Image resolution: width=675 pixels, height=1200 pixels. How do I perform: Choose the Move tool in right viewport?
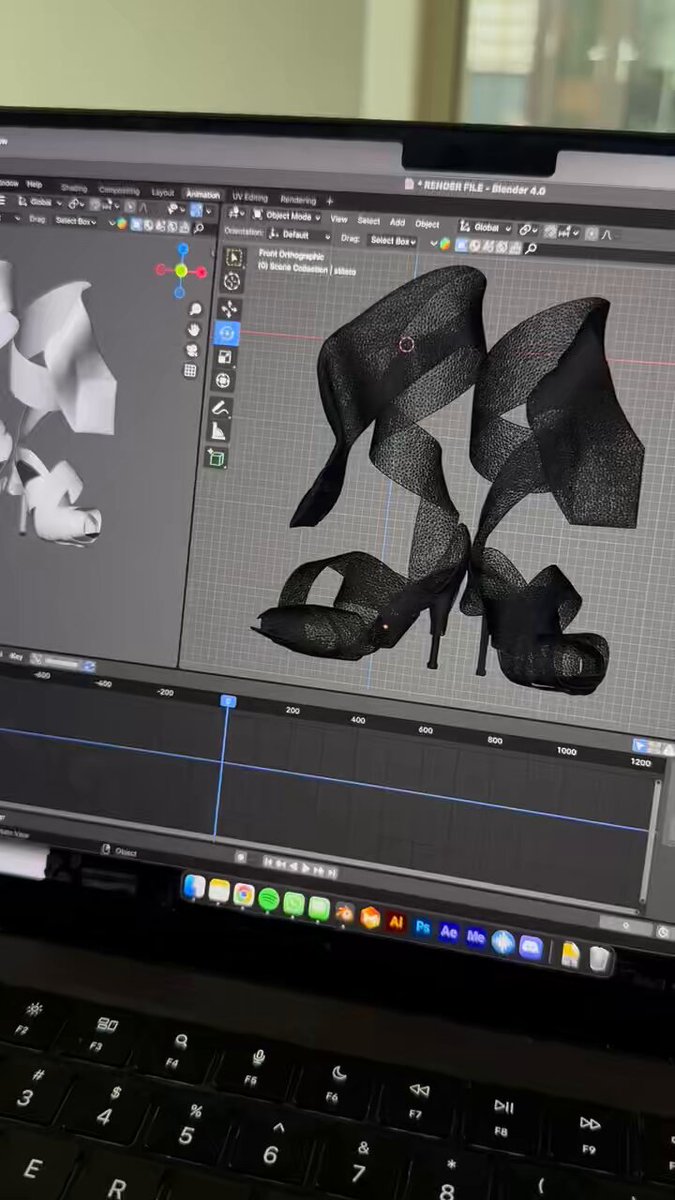pyautogui.click(x=229, y=309)
